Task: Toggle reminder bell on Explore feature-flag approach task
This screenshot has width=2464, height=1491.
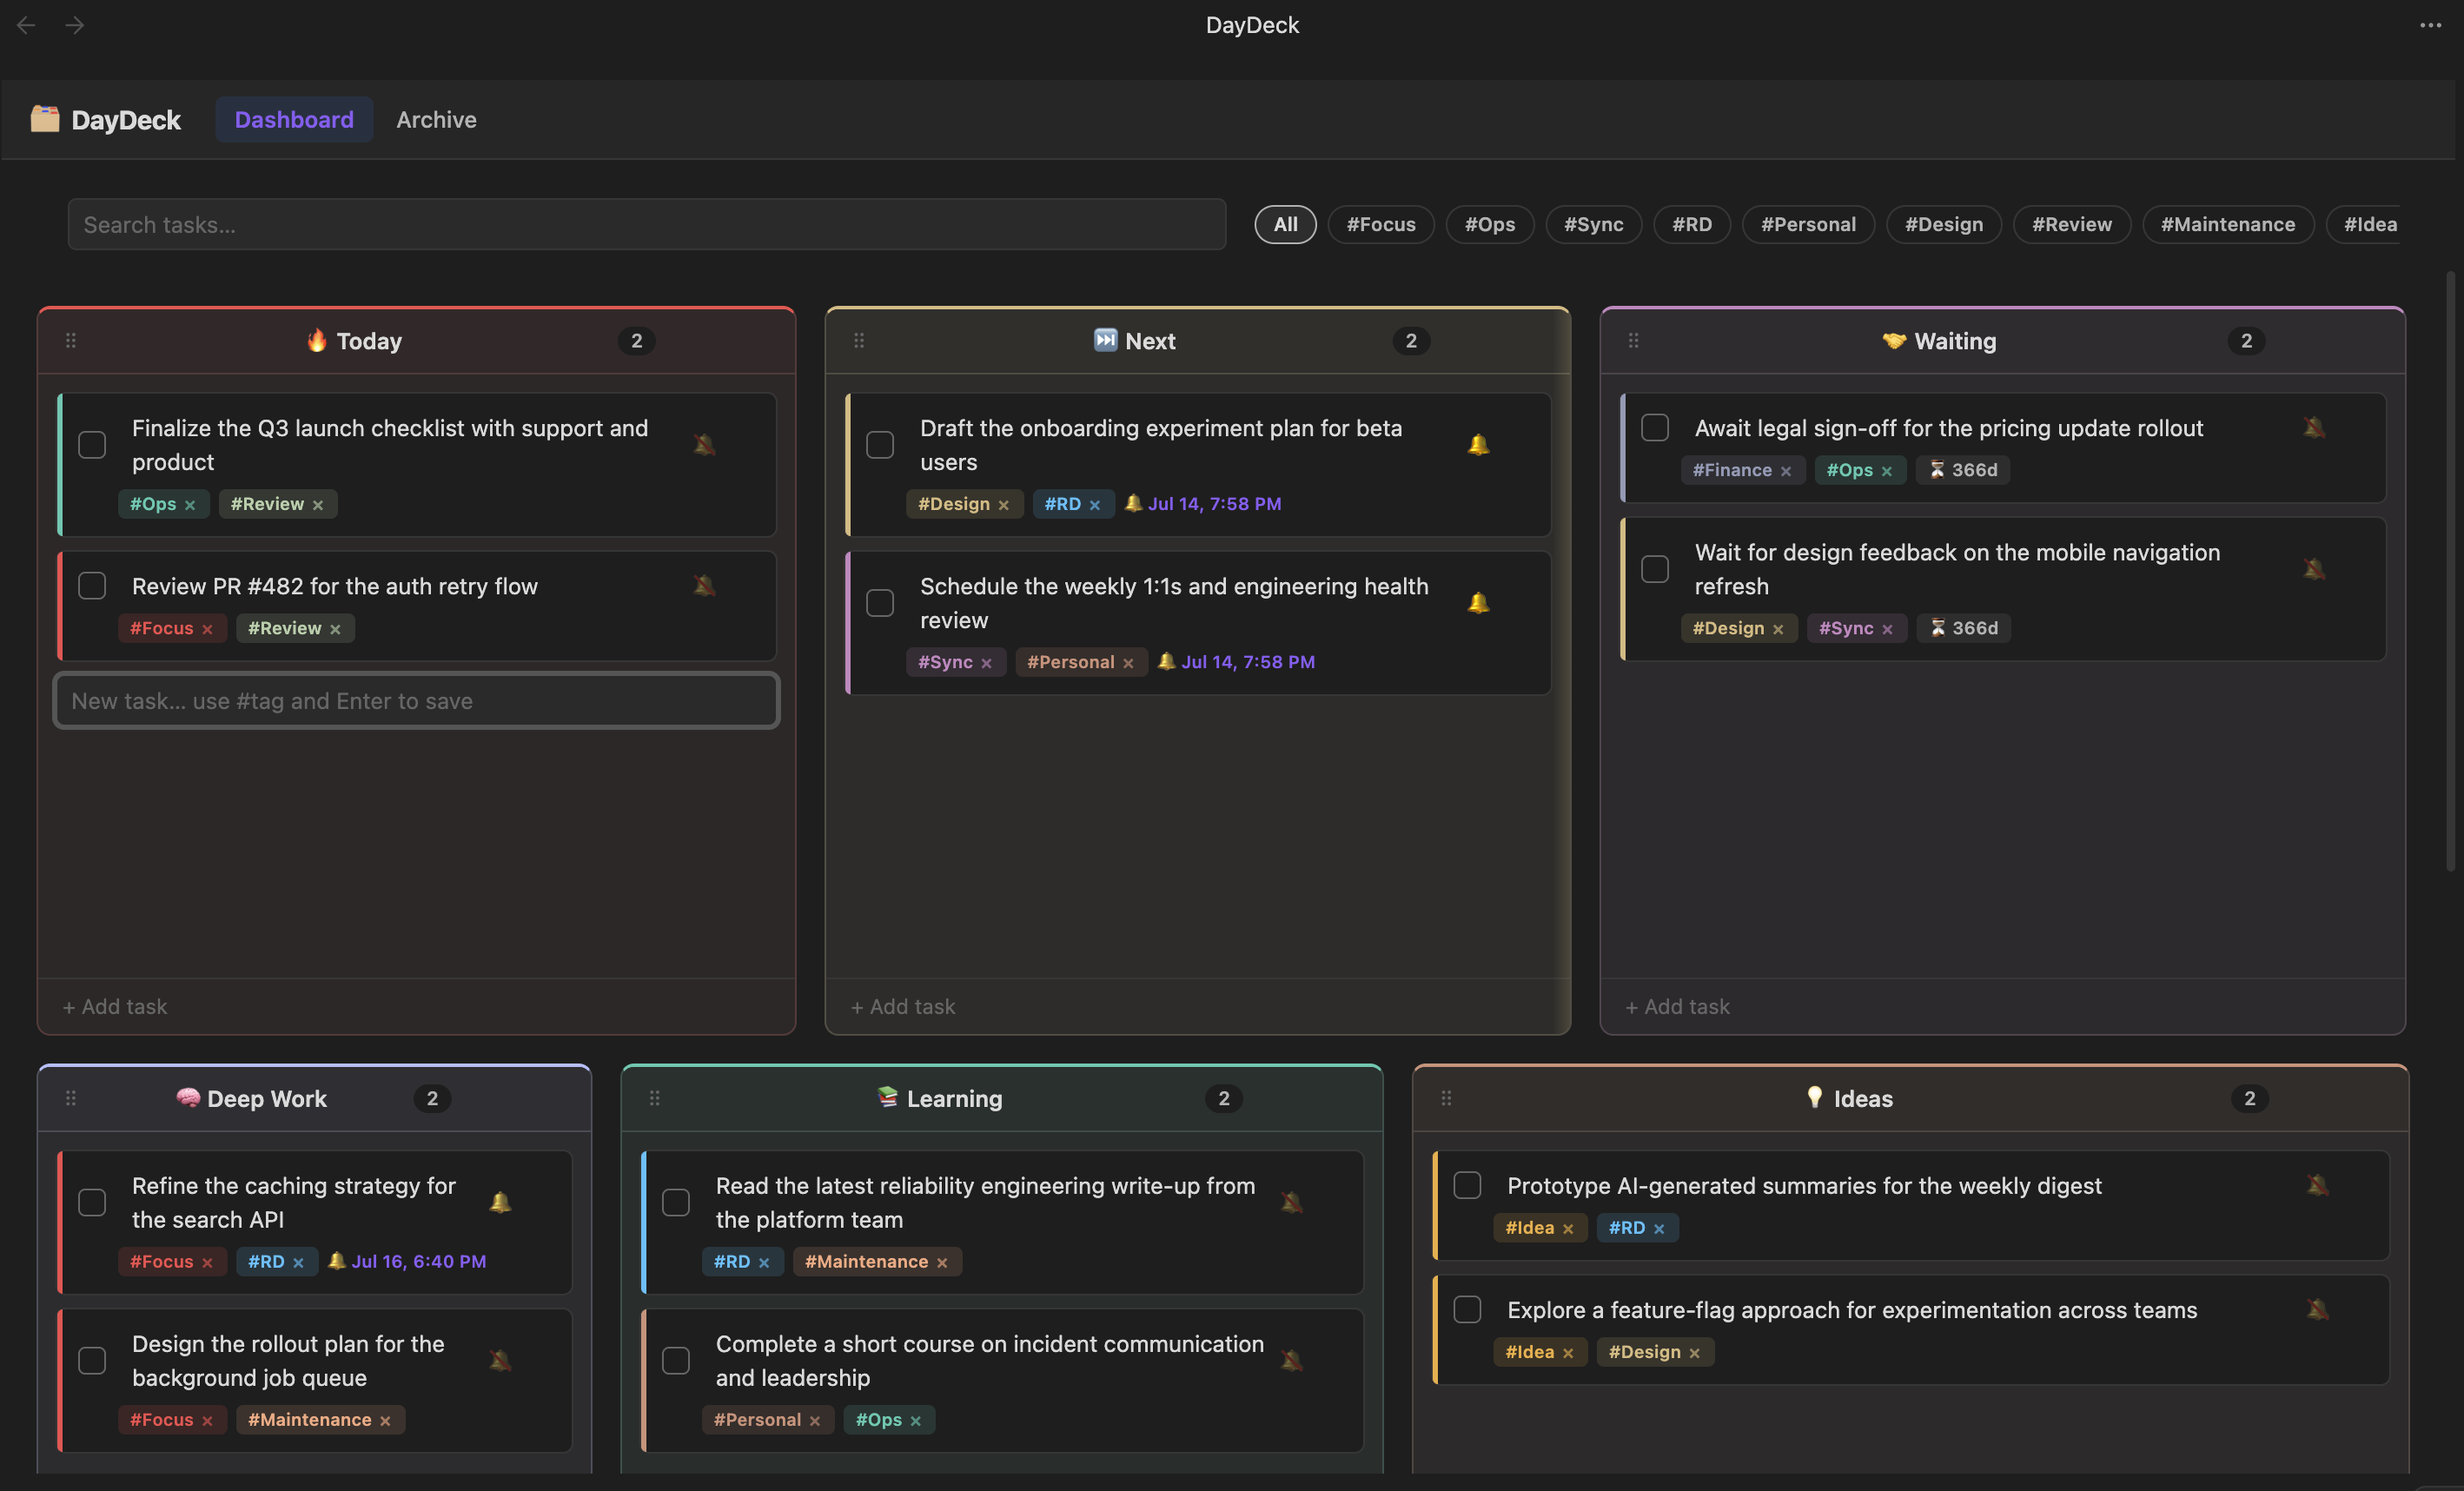Action: (x=2318, y=1310)
